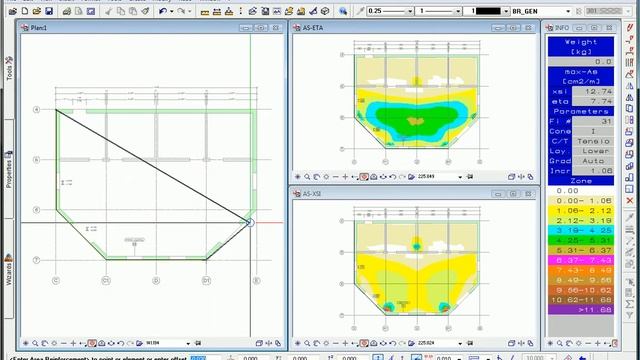Open the 0.25 line weight dropdown
Viewport: 640px width, 360px height.
(410, 11)
